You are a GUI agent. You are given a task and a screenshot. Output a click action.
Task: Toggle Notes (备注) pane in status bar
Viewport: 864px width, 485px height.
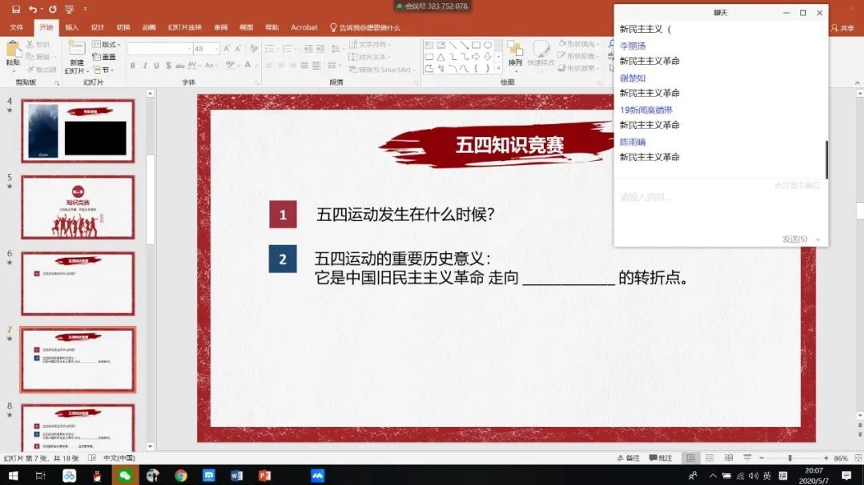[x=628, y=458]
